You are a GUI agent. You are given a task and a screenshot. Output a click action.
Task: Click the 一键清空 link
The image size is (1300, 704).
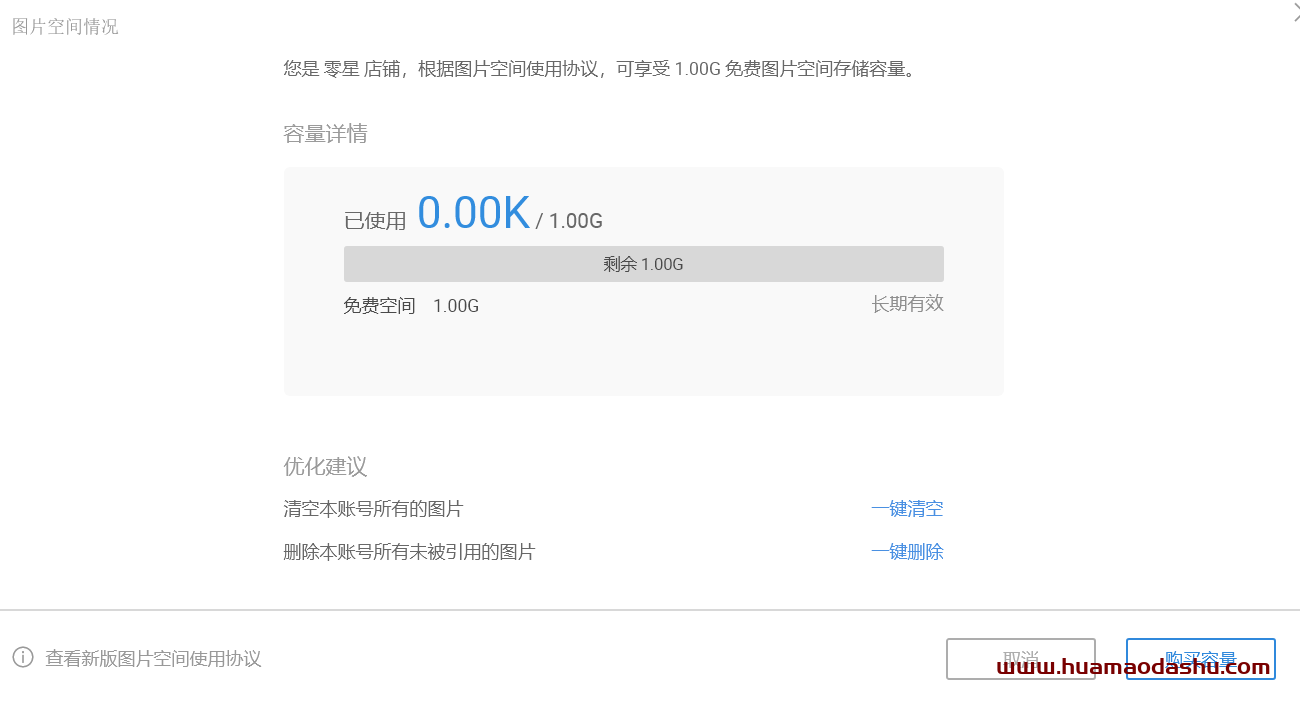(907, 509)
